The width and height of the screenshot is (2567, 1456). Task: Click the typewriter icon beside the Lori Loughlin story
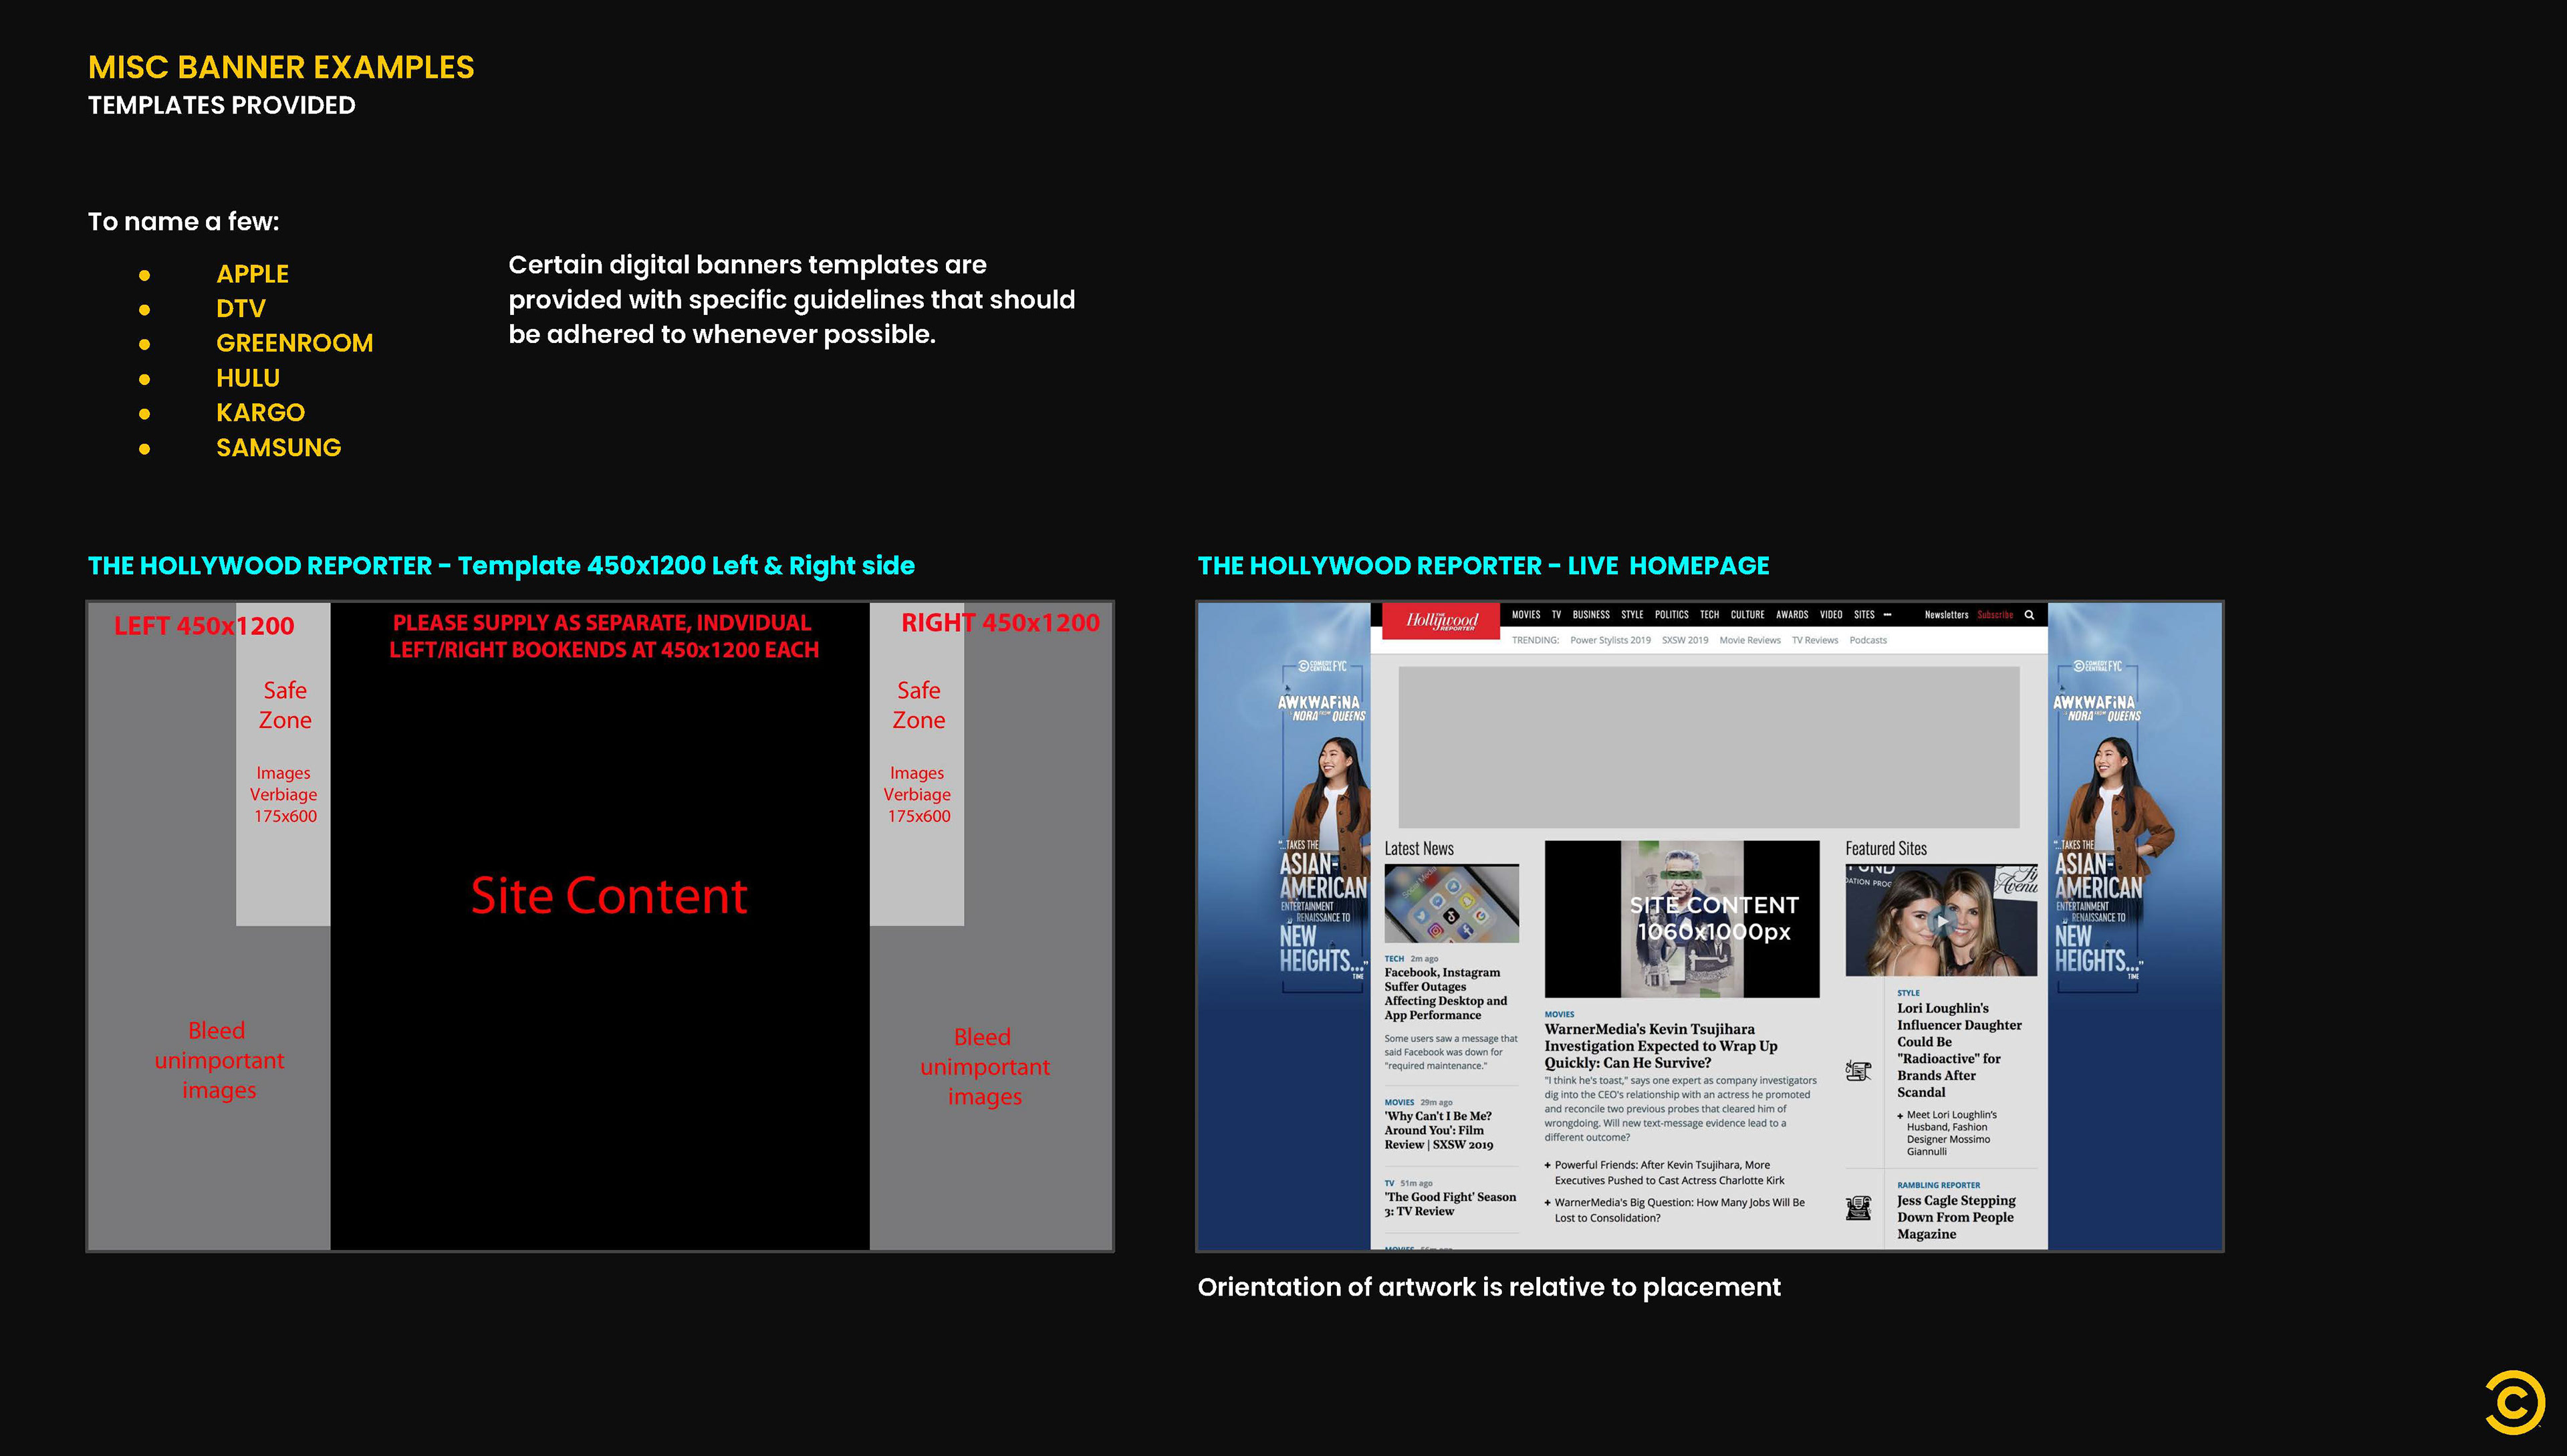(x=1858, y=1071)
